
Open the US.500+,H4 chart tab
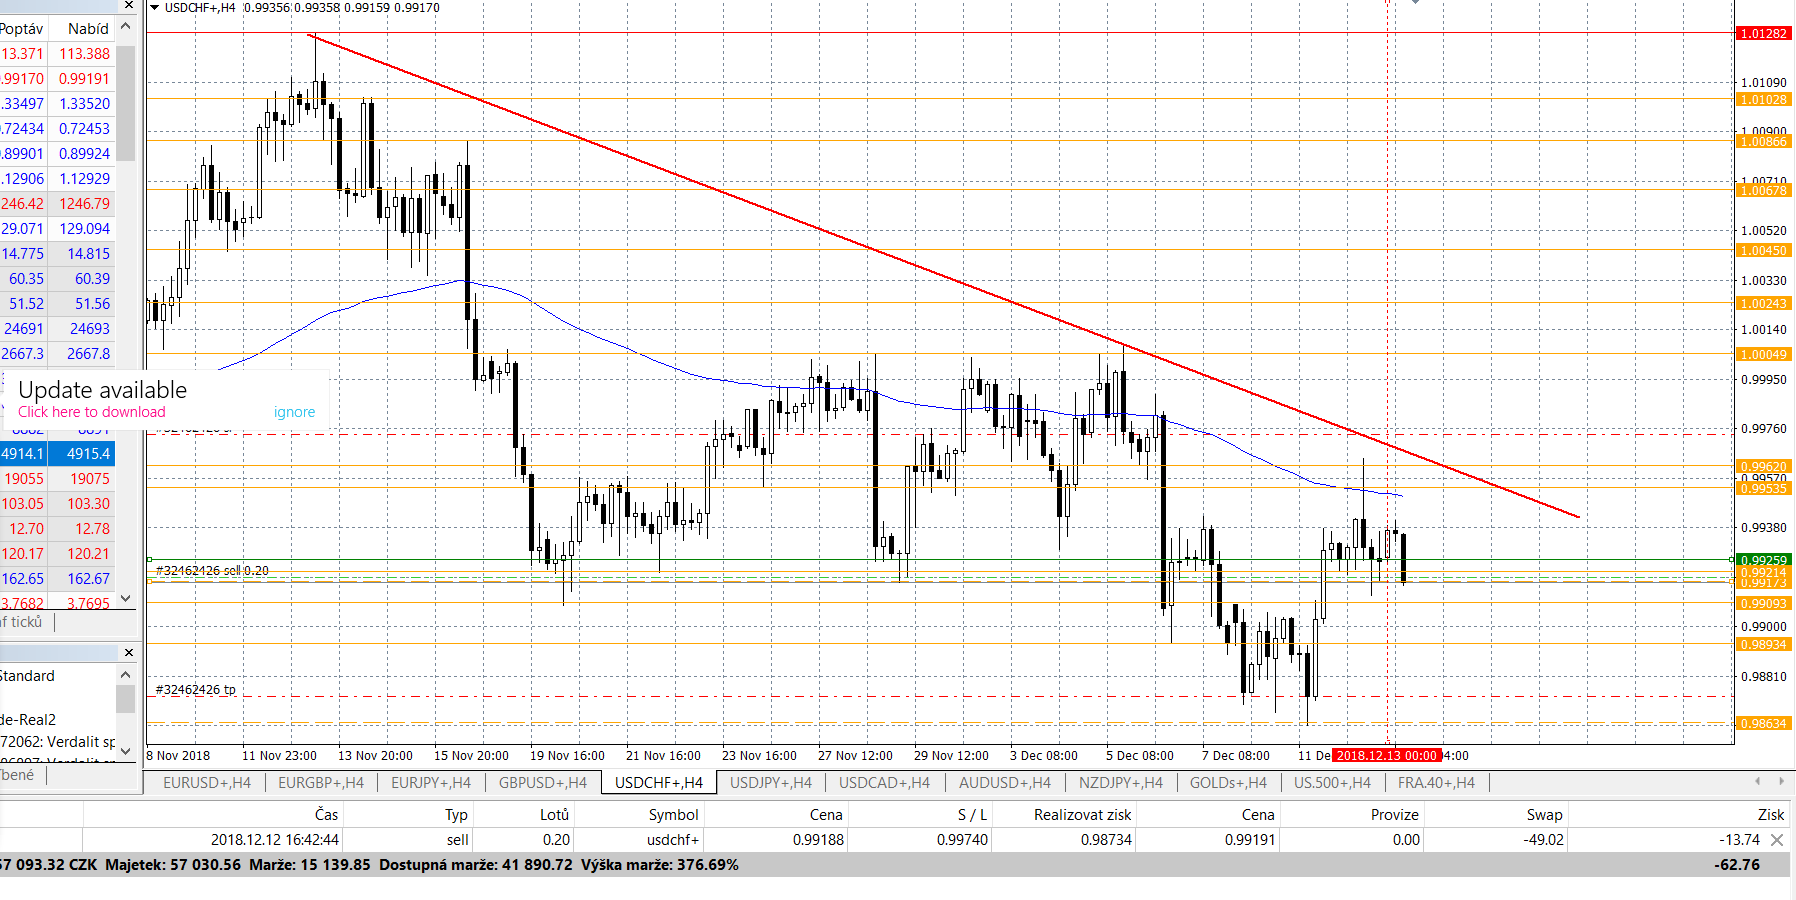pyautogui.click(x=1332, y=783)
